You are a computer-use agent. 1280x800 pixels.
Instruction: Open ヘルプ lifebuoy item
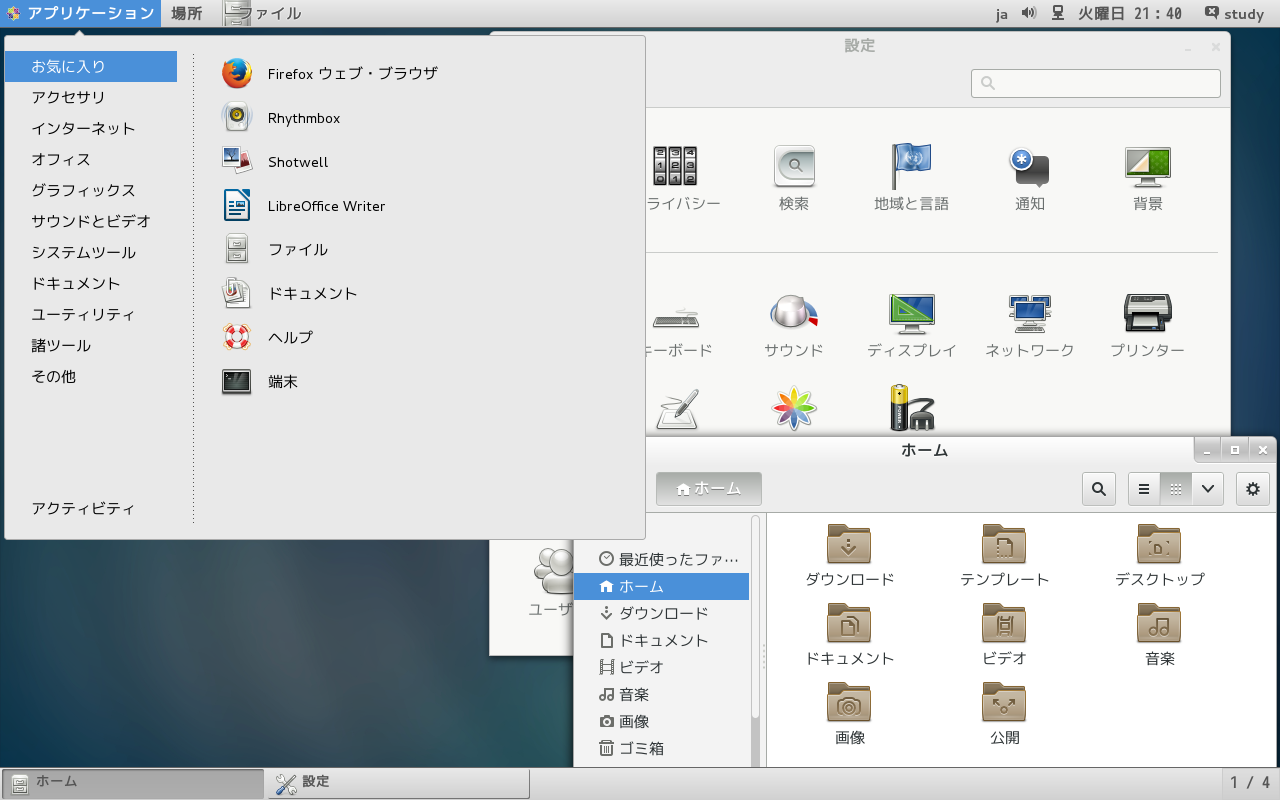point(267,337)
